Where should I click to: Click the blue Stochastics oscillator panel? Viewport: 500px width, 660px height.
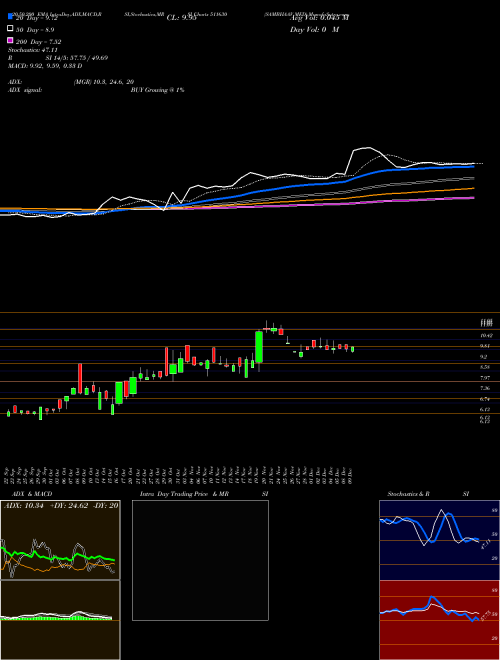pos(439,540)
